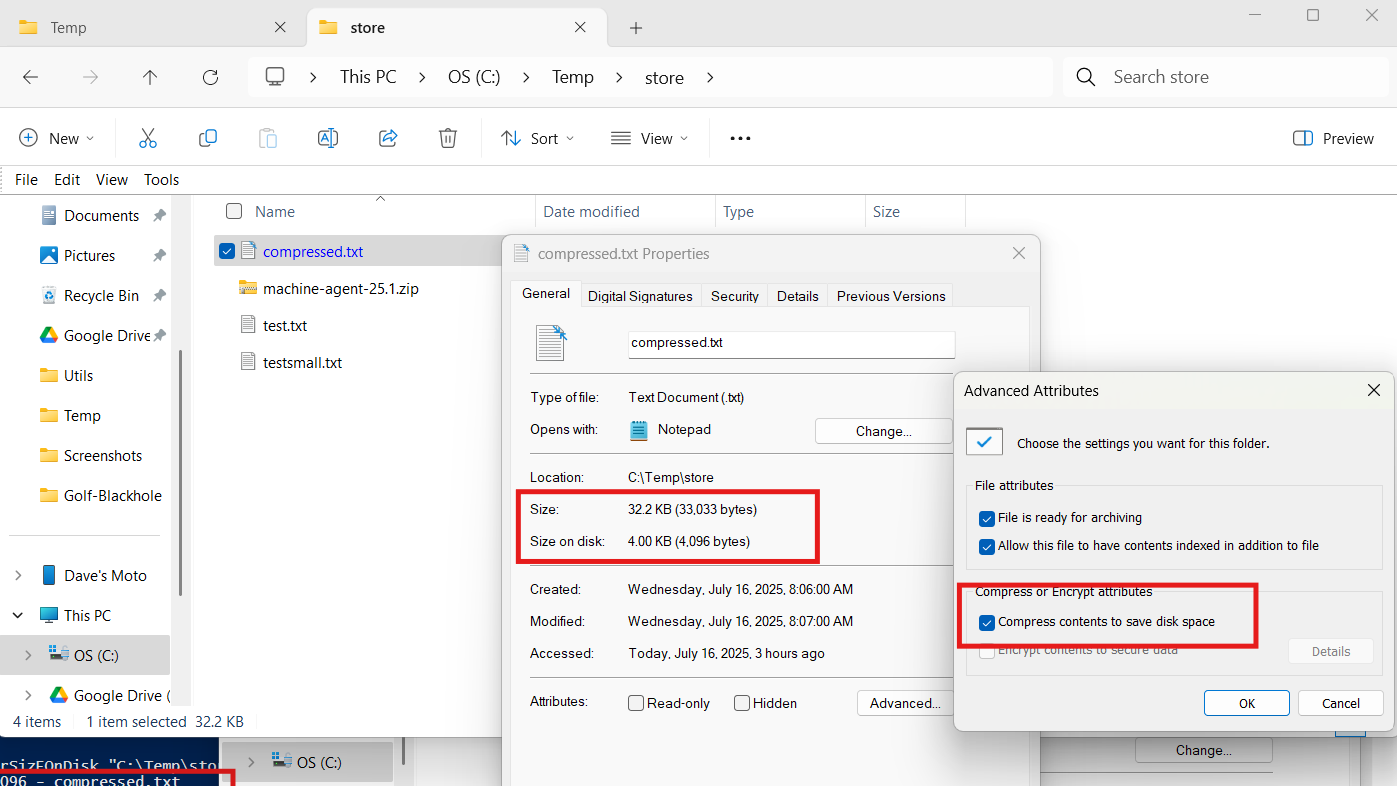Click the This PC monitor icon in address bar
The height and width of the screenshot is (786, 1397).
tap(275, 77)
